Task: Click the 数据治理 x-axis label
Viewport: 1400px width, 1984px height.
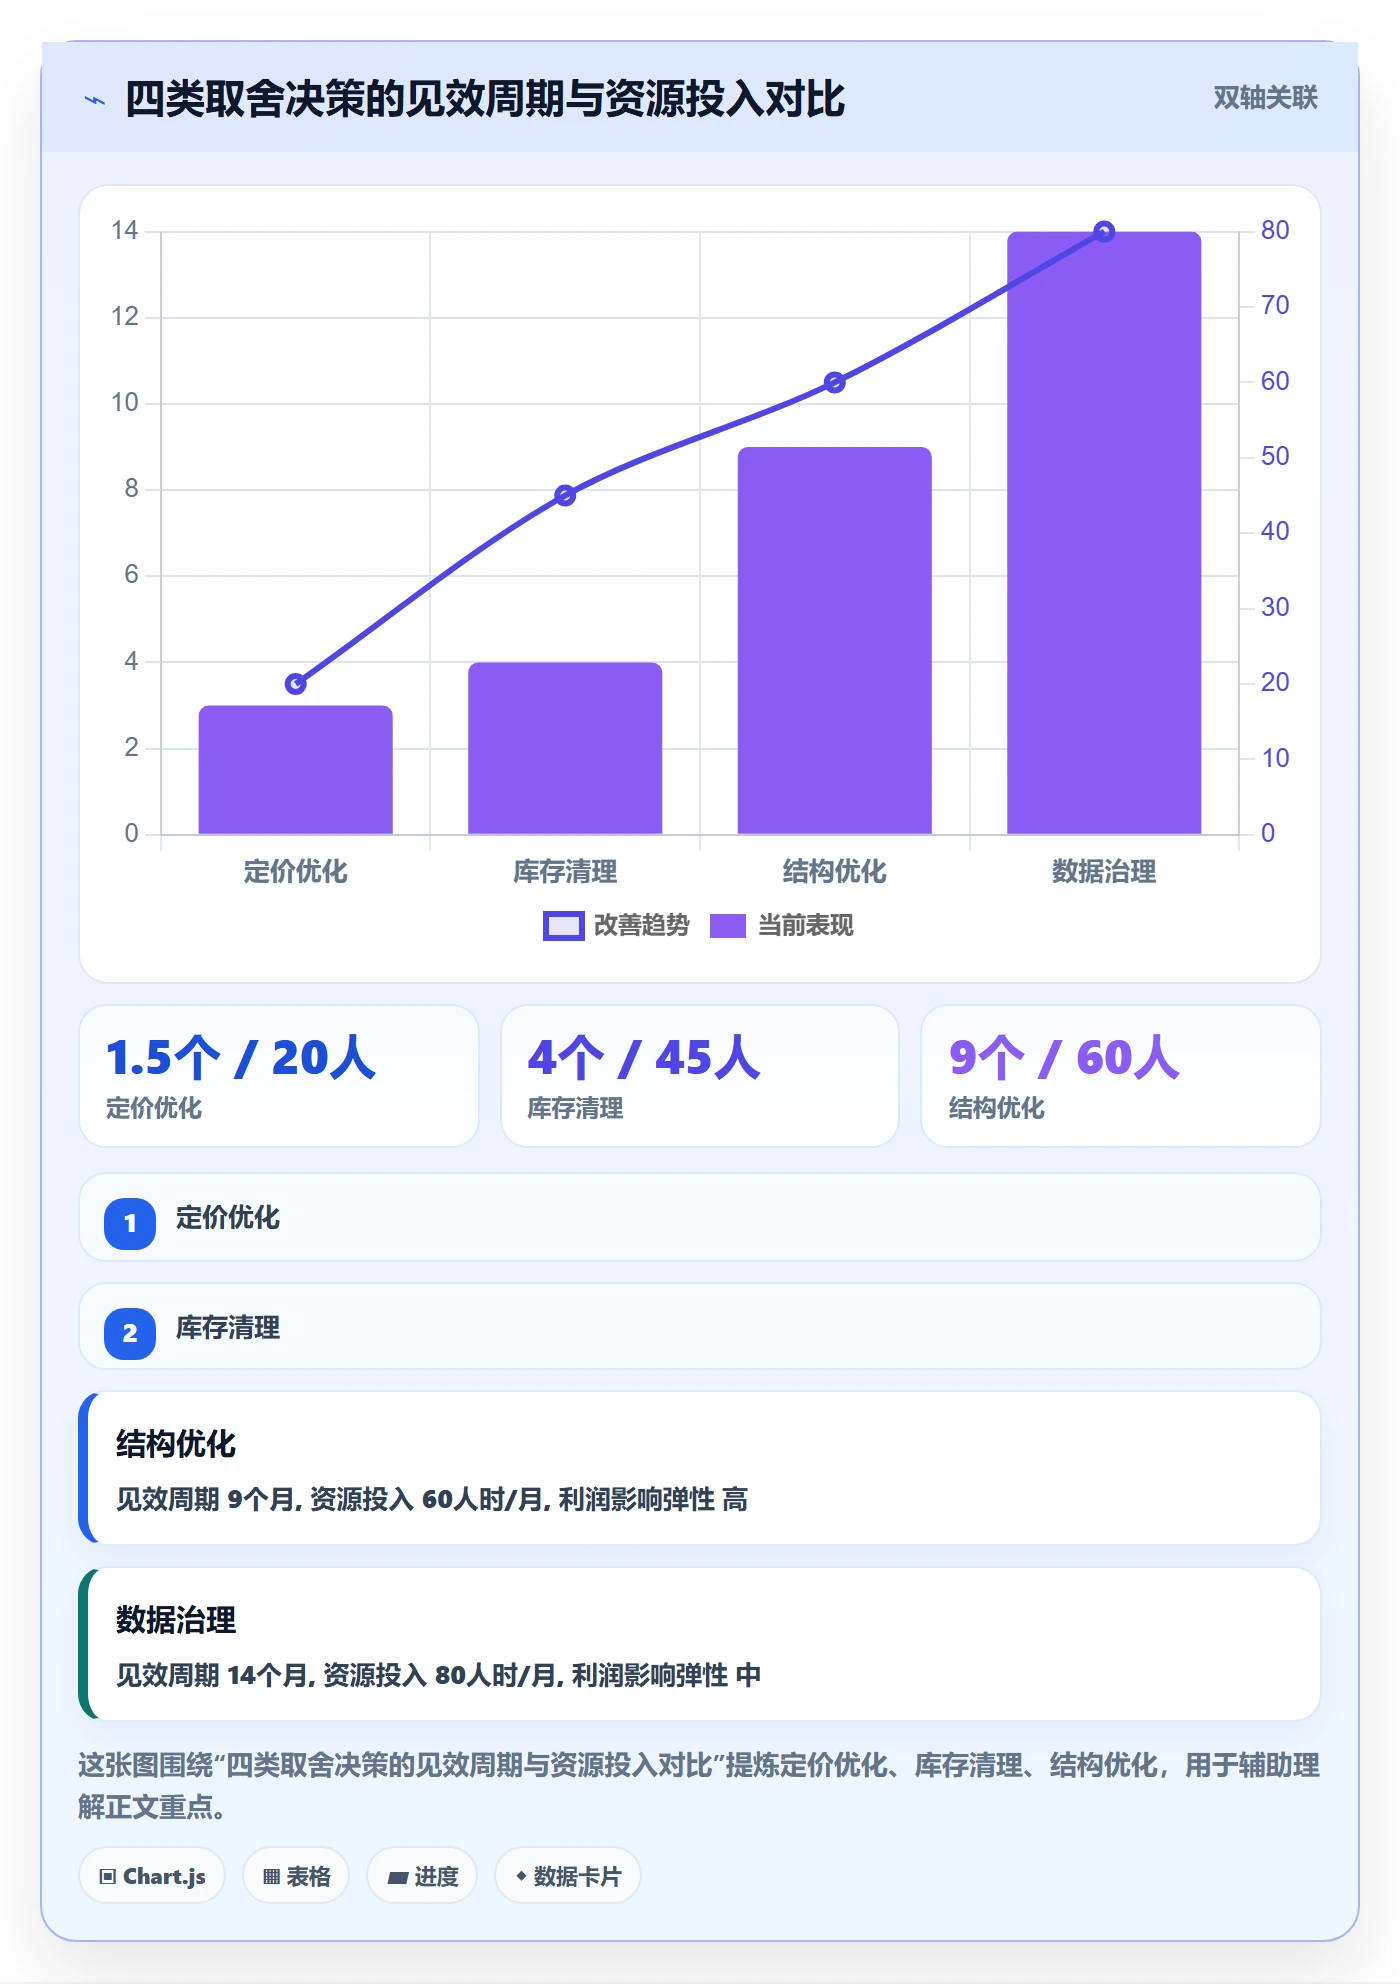Action: pos(1104,872)
